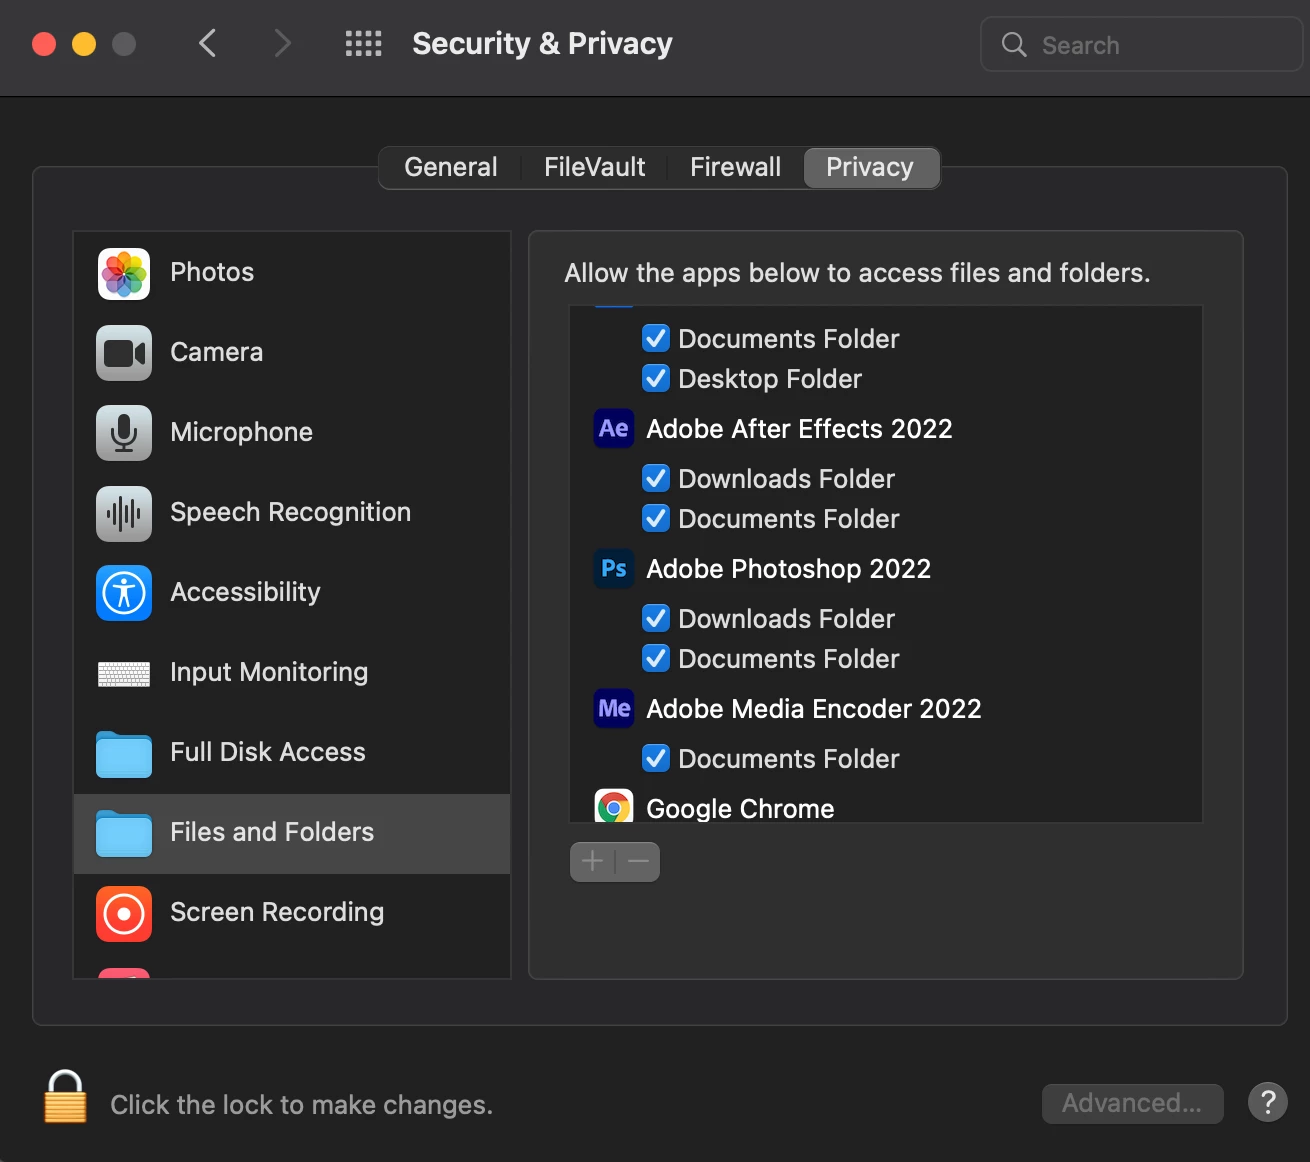Image resolution: width=1310 pixels, height=1162 pixels.
Task: Click the Files and Folders folder icon
Action: click(124, 834)
